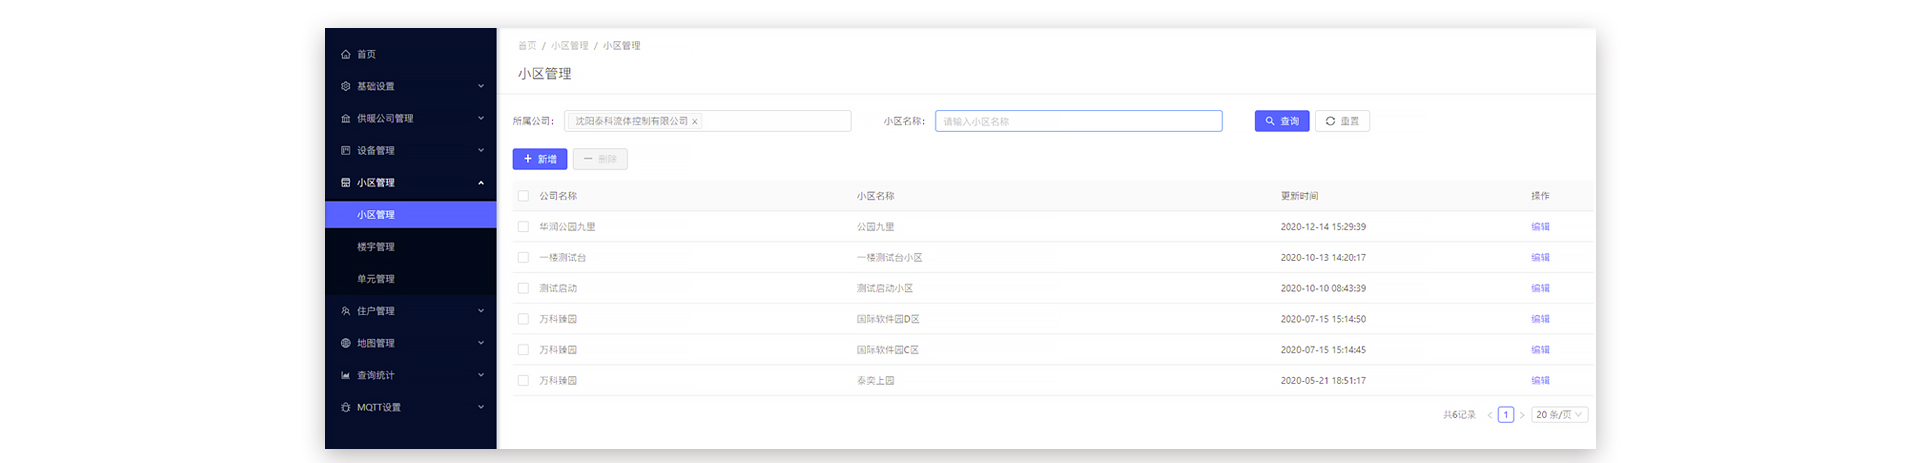Image resolution: width=1920 pixels, height=463 pixels.
Task: Click the 地图管理 globe icon
Action: (346, 343)
